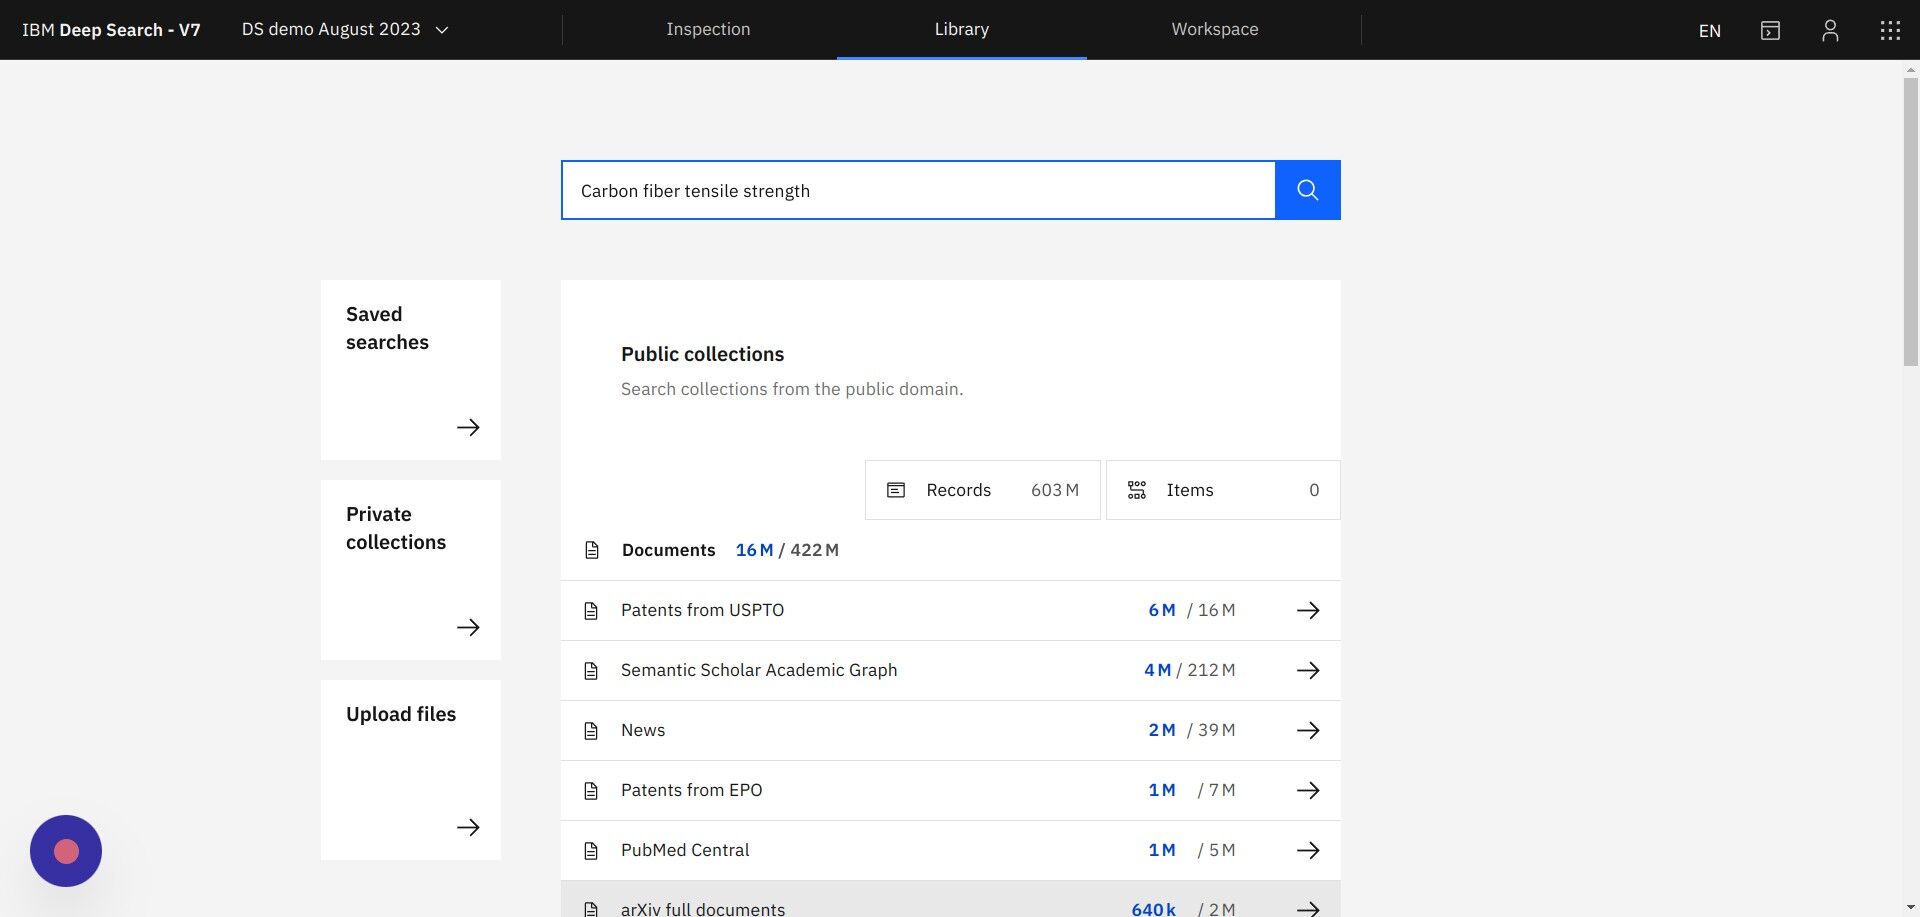Open the Saved searches card

point(411,370)
